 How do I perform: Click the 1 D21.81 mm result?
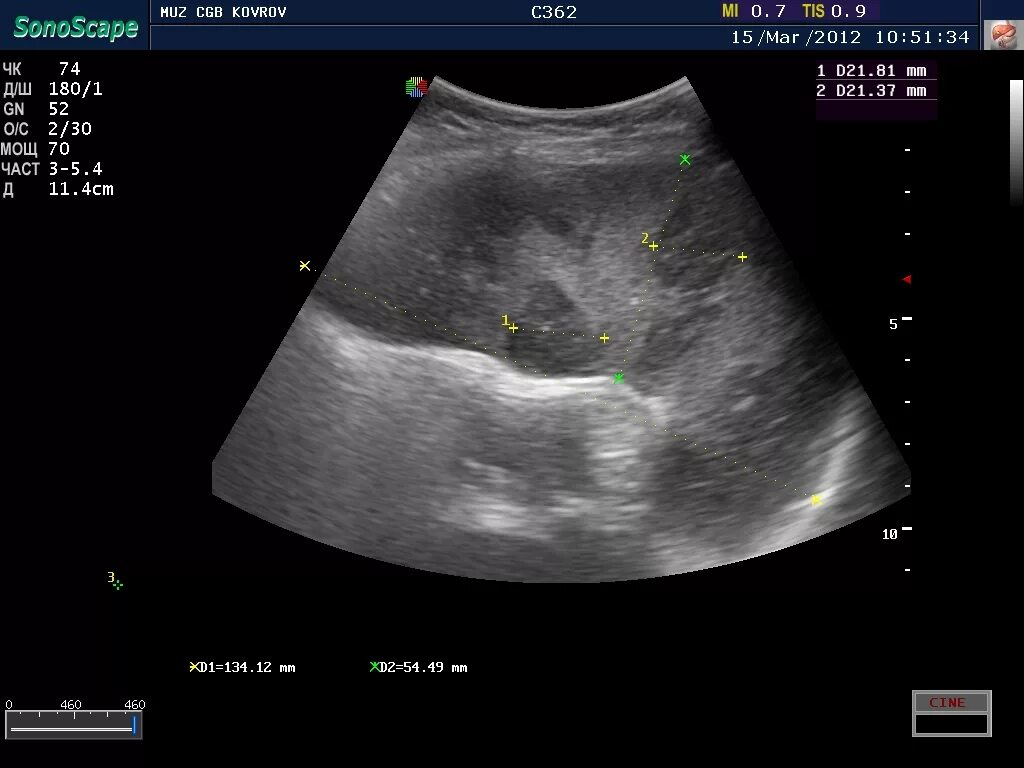[871, 71]
